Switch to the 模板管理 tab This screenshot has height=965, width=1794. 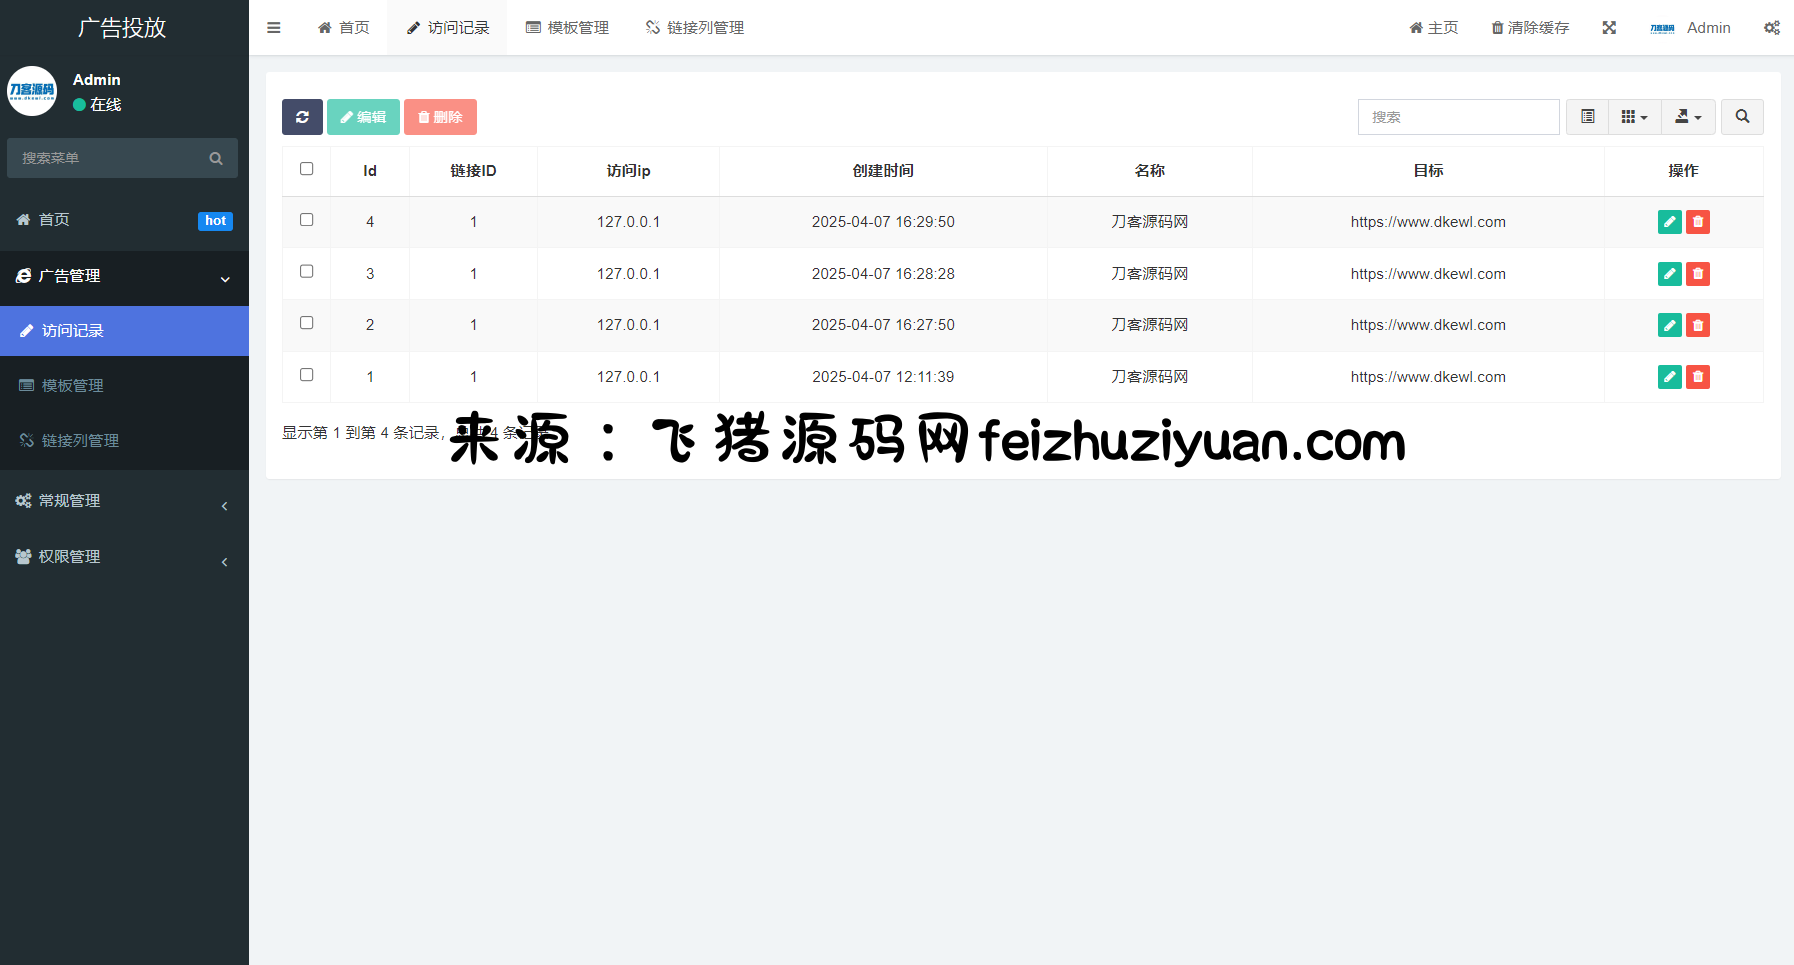(568, 28)
